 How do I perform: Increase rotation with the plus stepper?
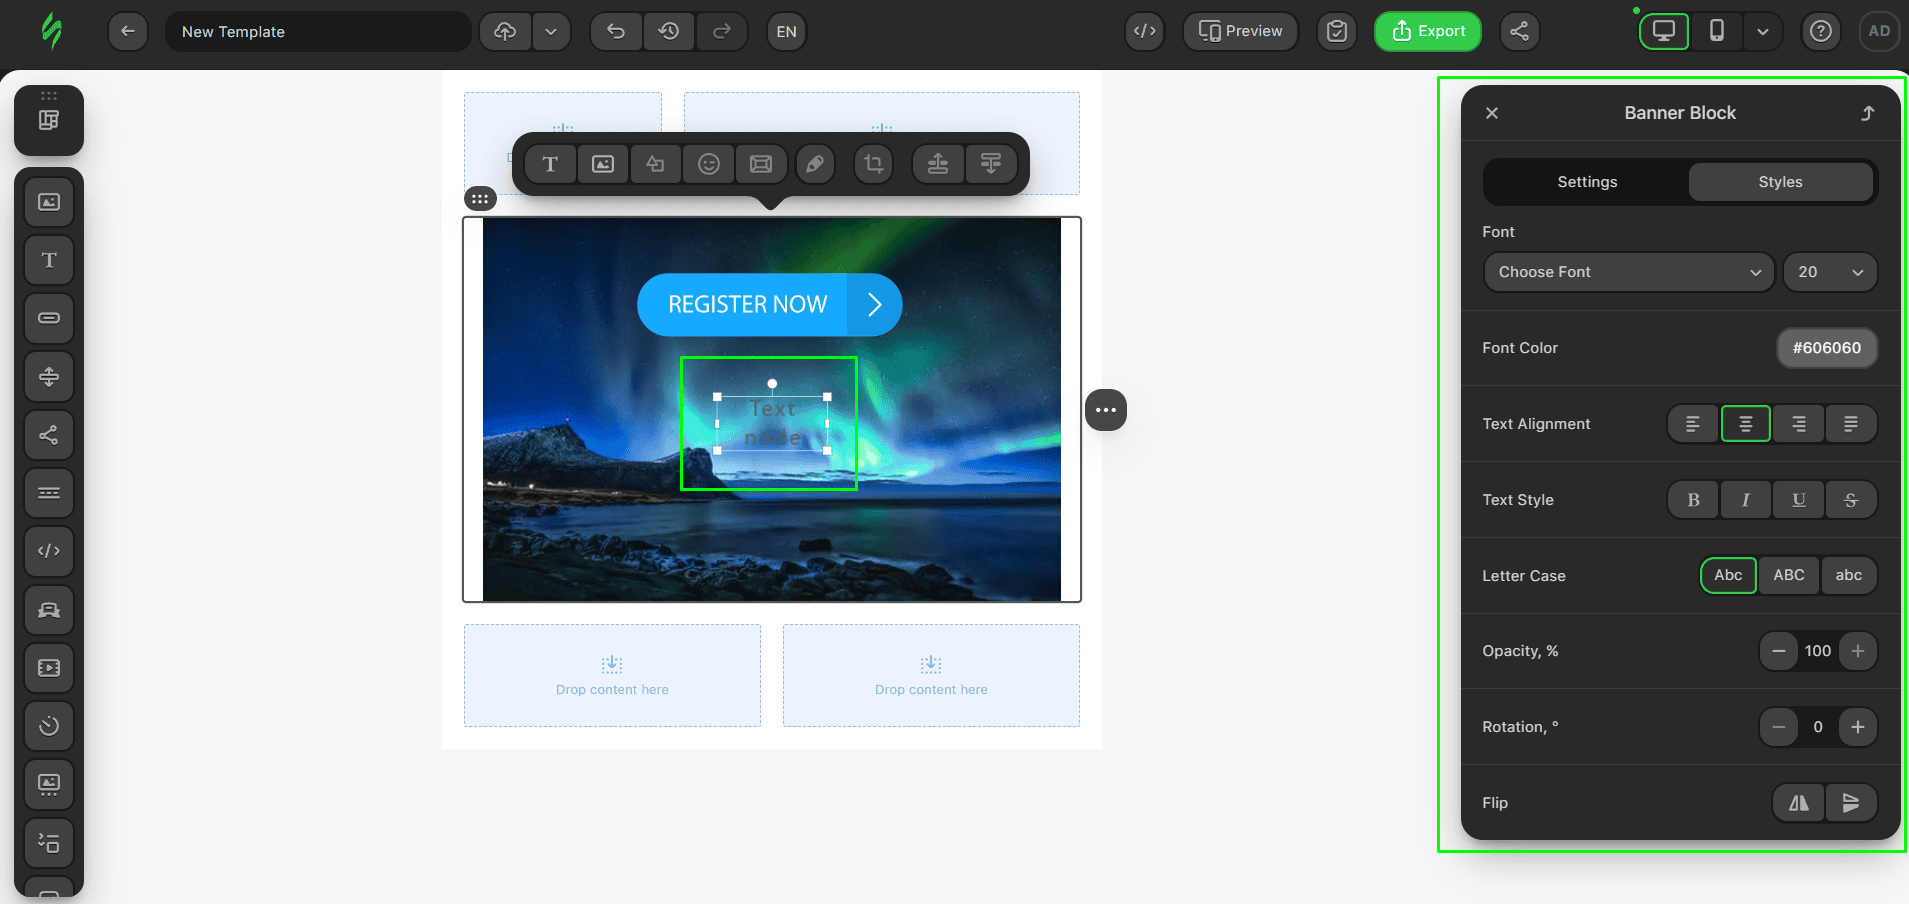point(1857,727)
